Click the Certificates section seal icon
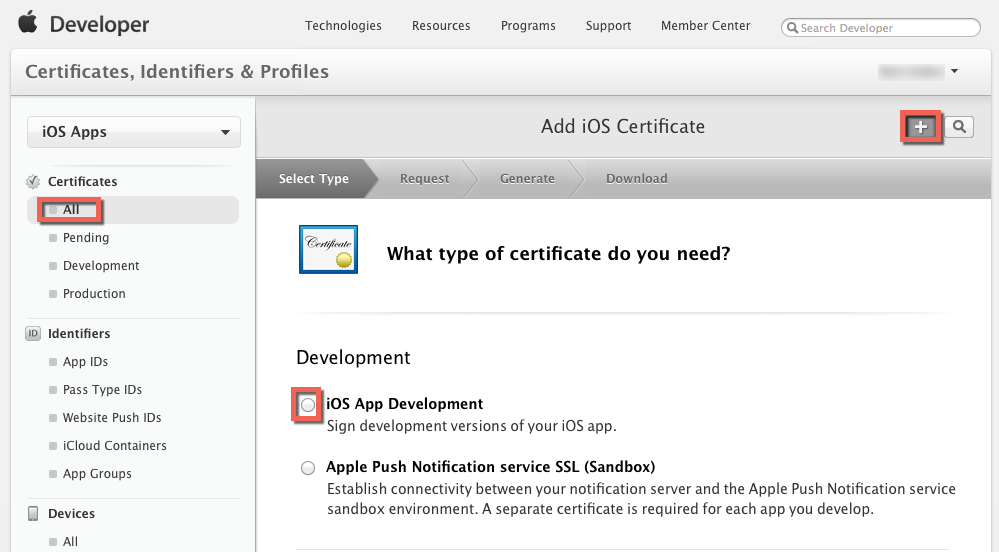The image size is (999, 552). (33, 182)
